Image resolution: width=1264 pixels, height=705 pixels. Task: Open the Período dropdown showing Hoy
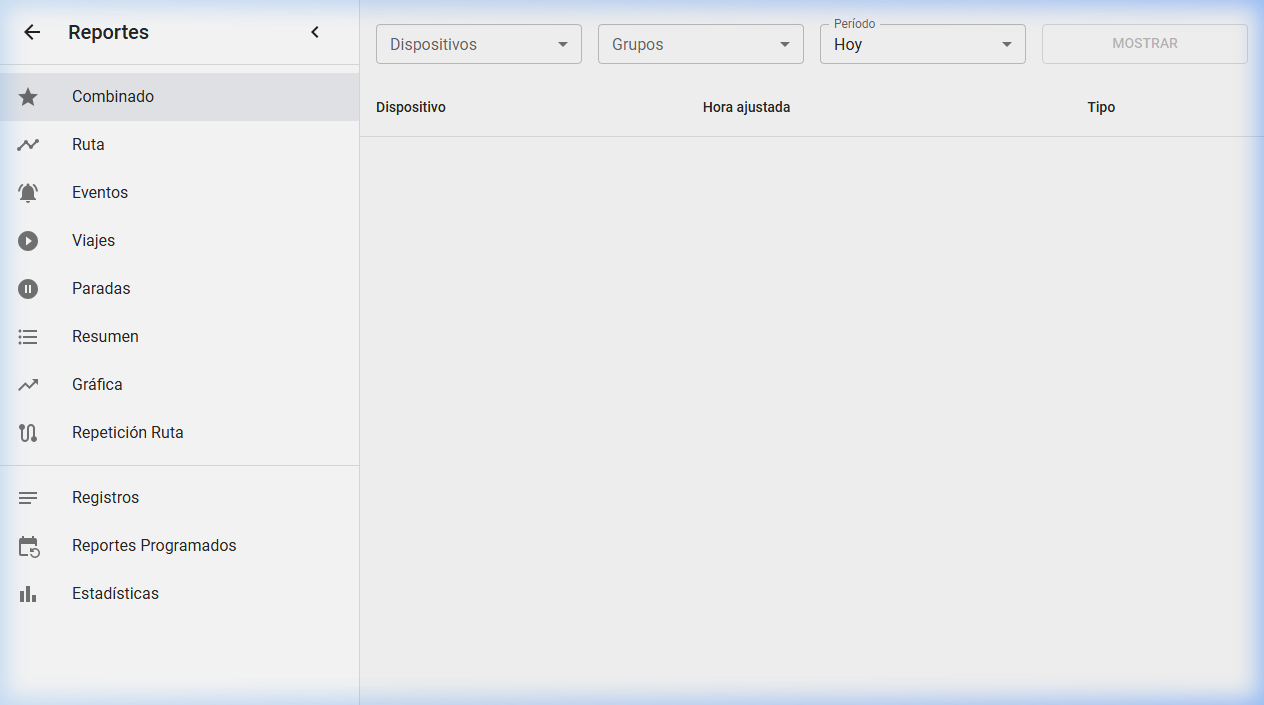pyautogui.click(x=923, y=44)
